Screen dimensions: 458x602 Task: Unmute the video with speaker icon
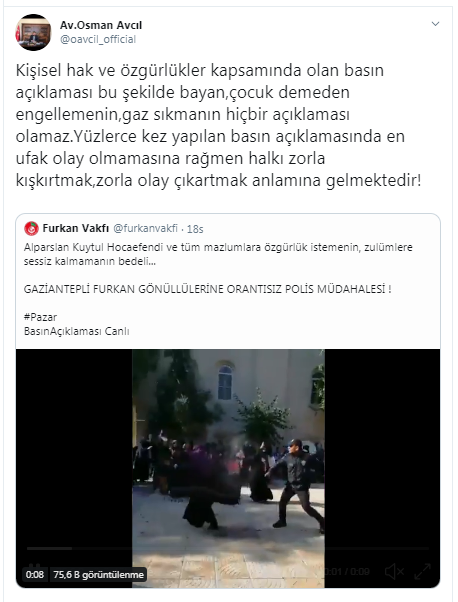394,572
